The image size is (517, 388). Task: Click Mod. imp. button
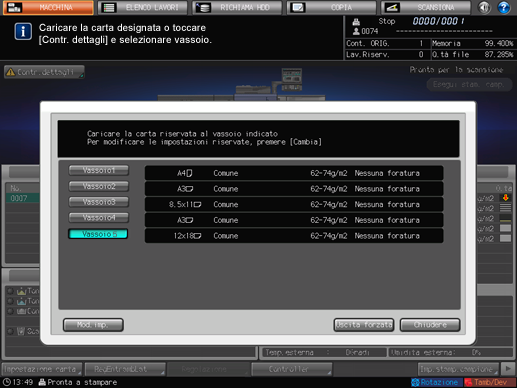click(x=93, y=325)
